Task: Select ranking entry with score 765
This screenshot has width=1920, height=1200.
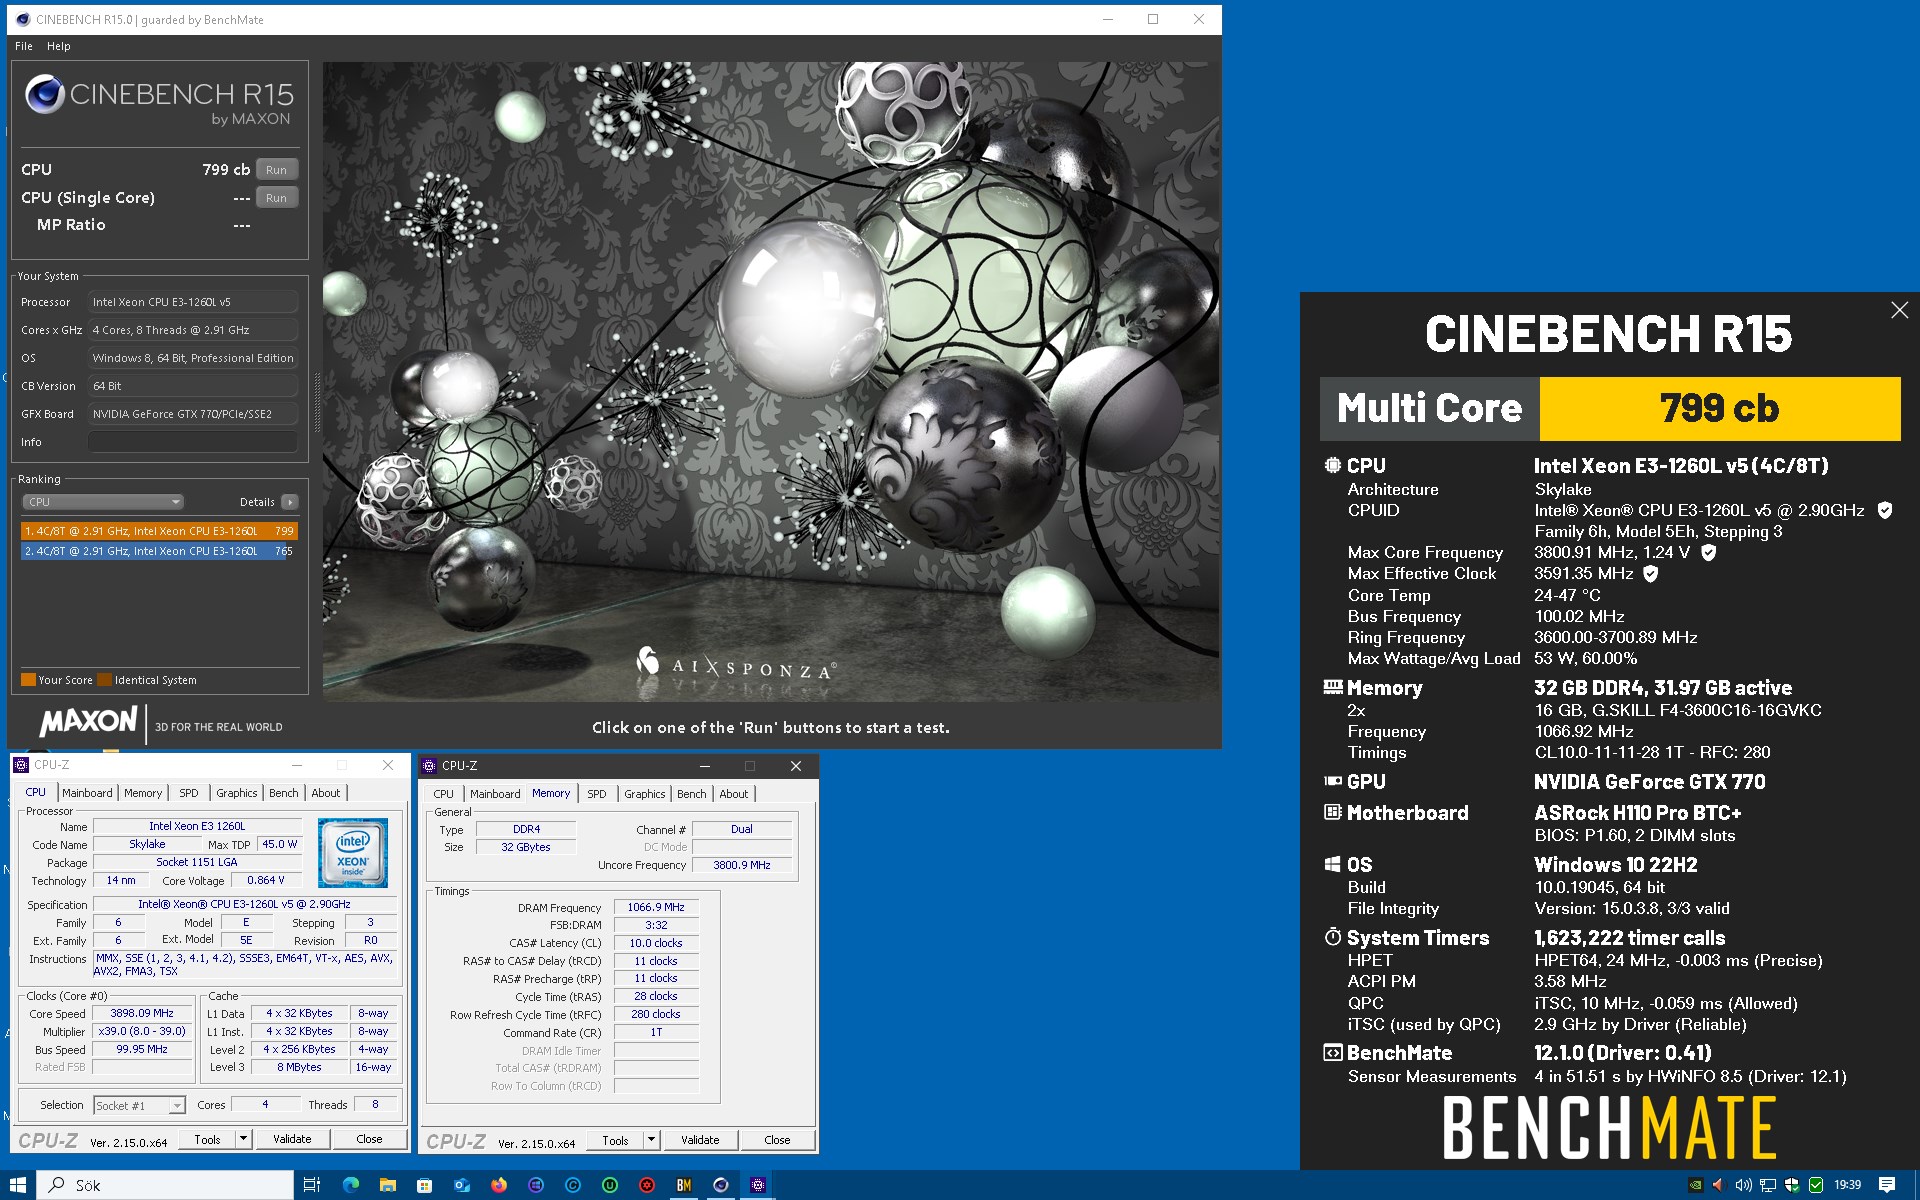Action: [x=159, y=551]
